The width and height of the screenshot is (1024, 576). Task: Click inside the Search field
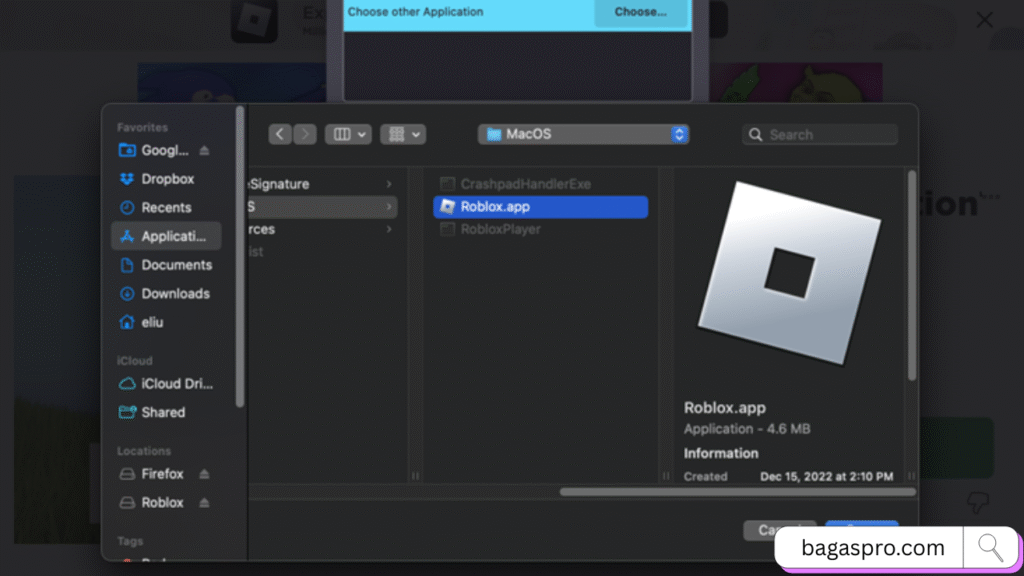820,133
